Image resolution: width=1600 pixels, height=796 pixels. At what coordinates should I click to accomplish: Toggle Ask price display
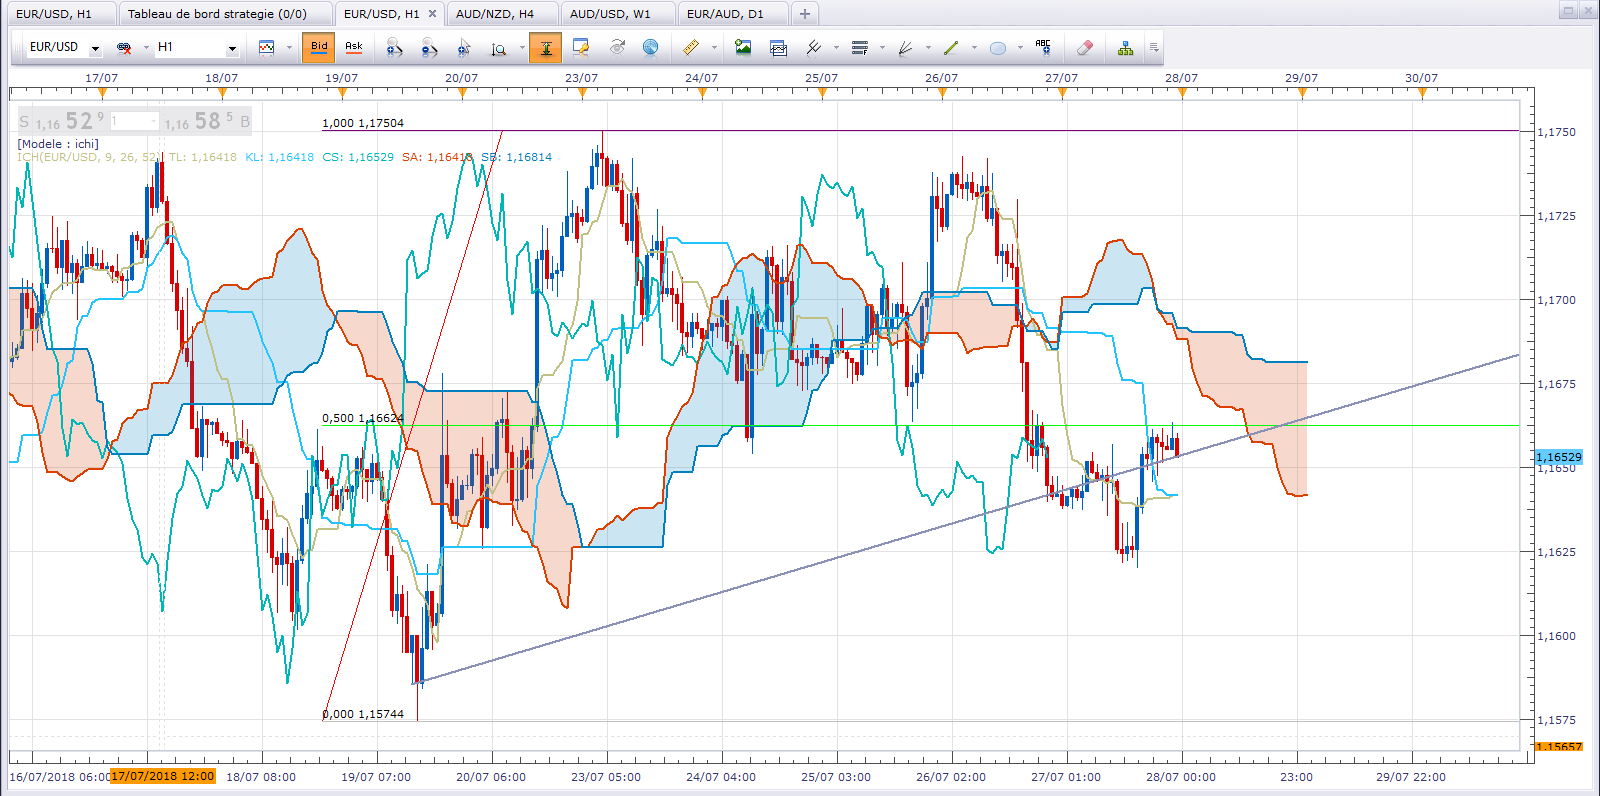pos(354,47)
